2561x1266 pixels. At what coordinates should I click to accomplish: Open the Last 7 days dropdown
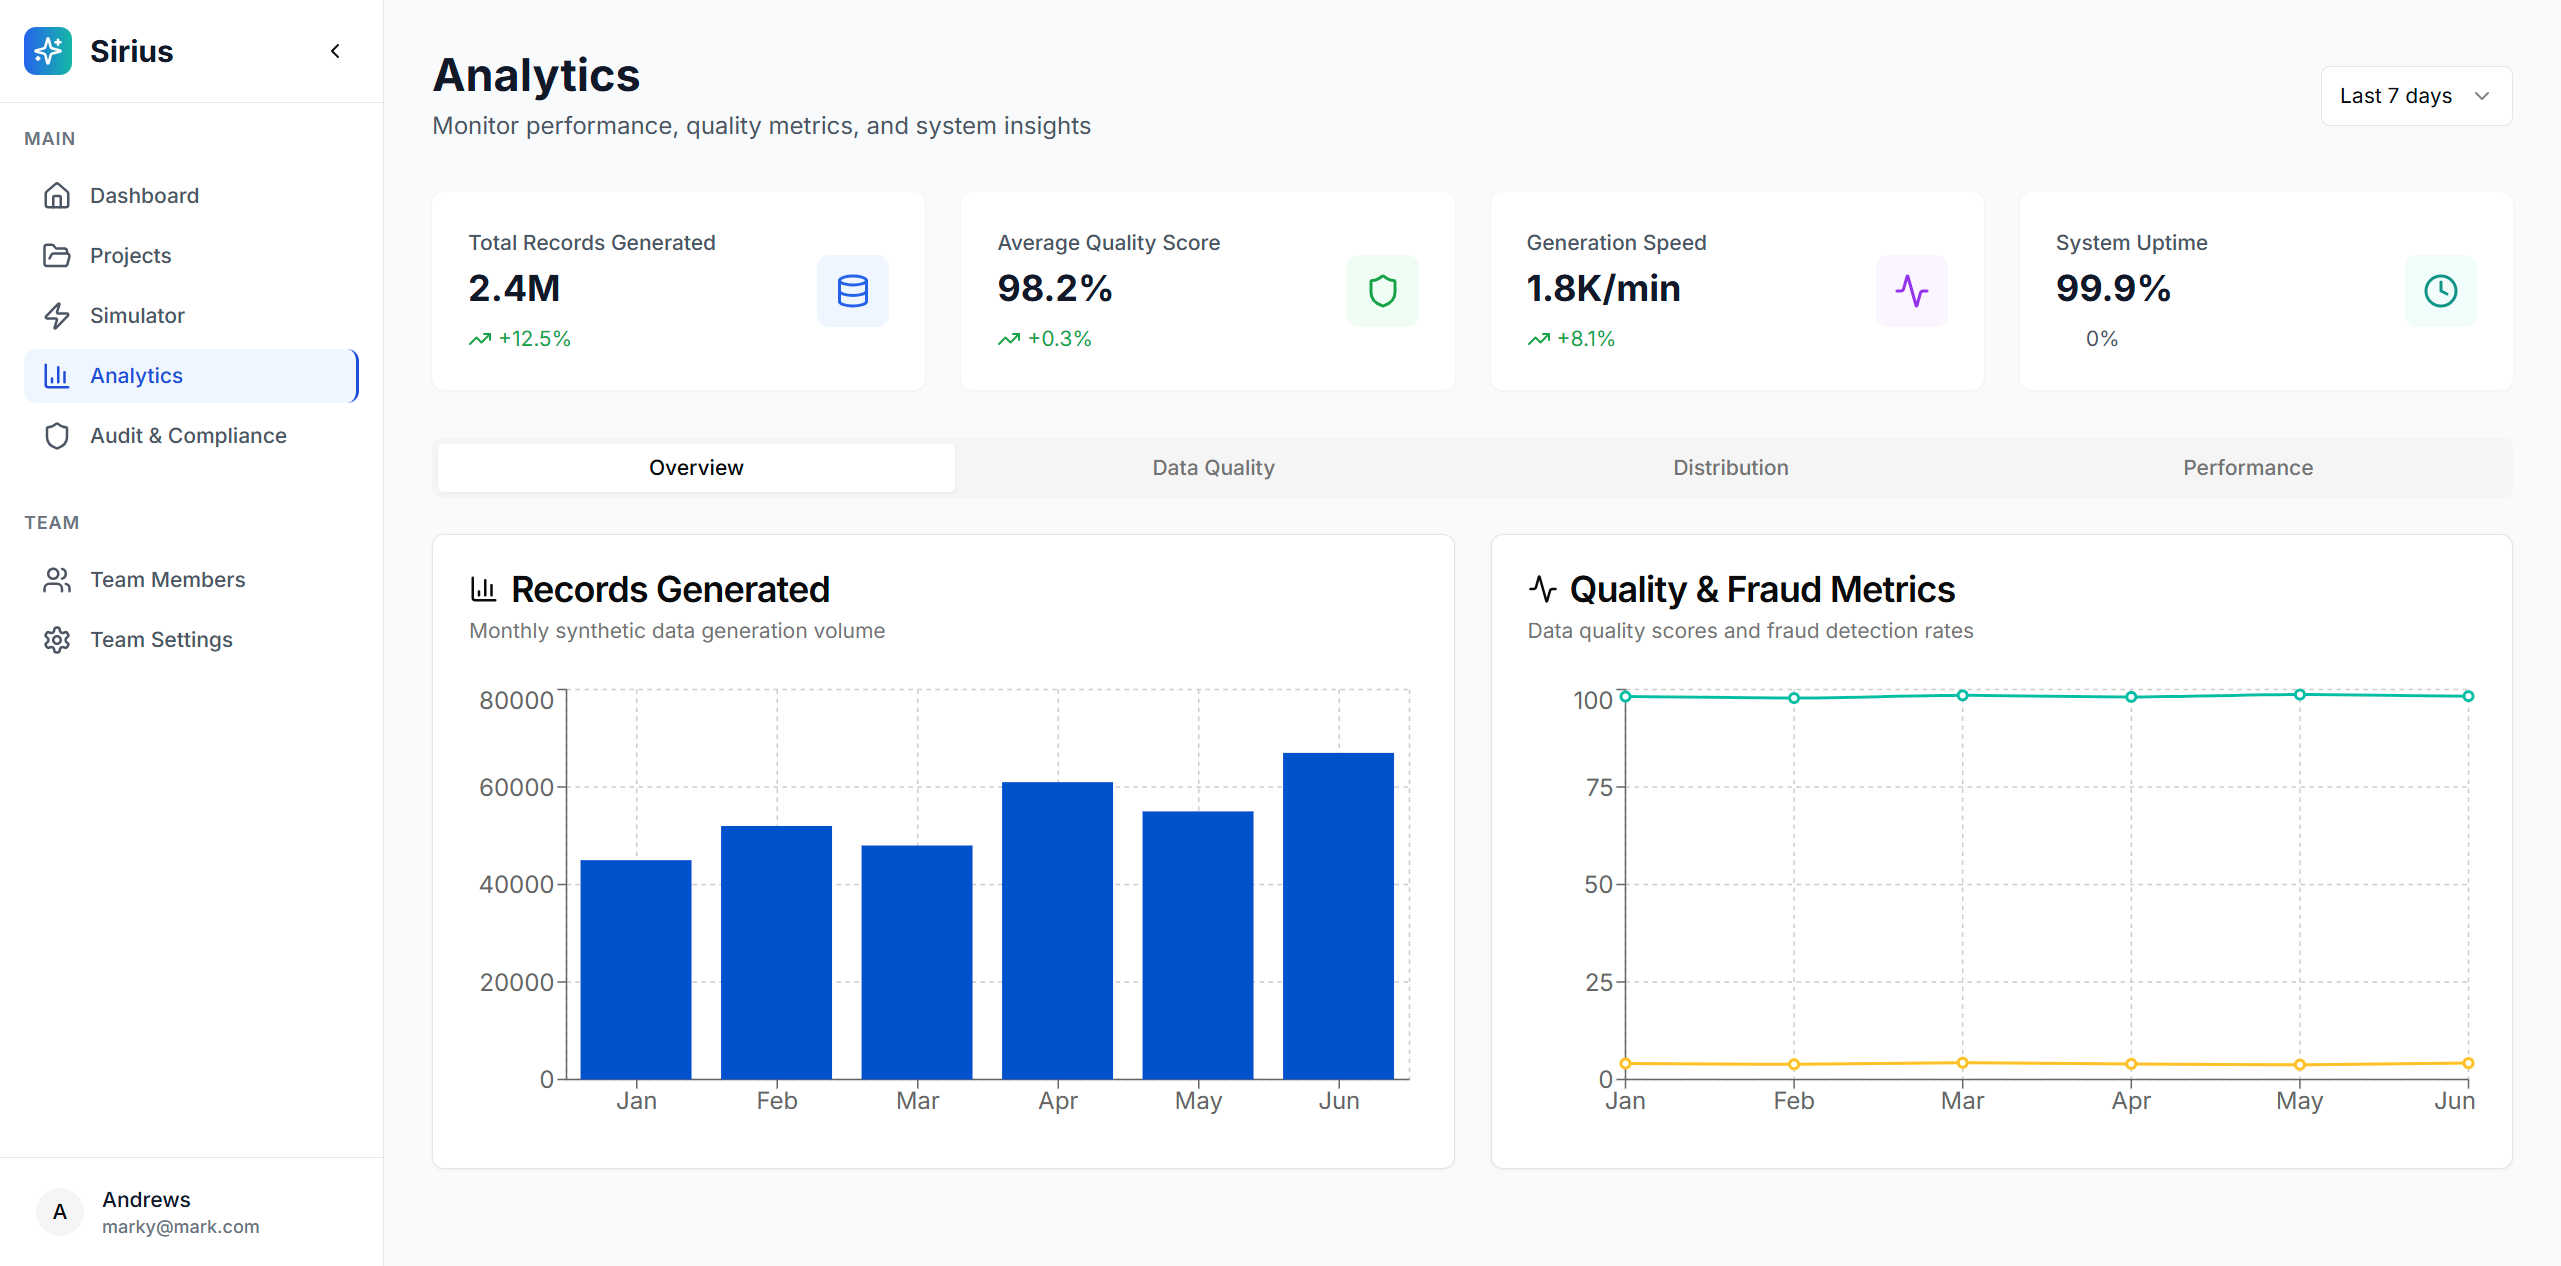coord(2415,96)
